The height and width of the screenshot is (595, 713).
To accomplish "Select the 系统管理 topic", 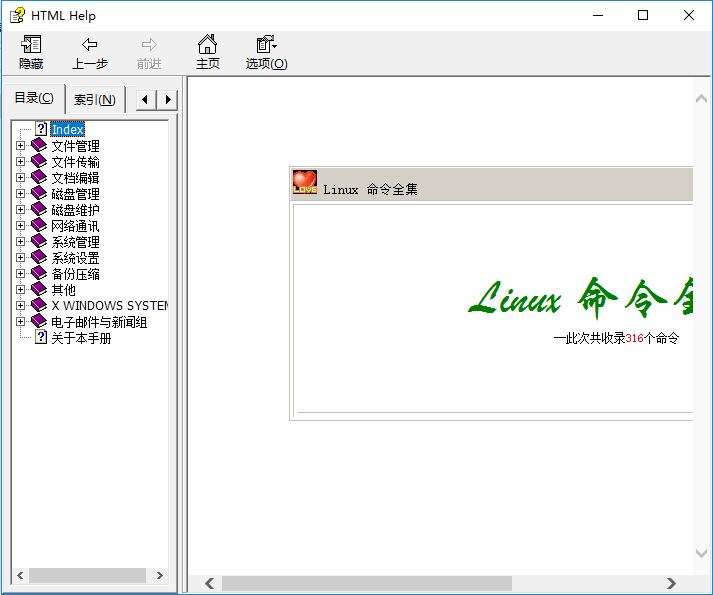I will pos(75,242).
